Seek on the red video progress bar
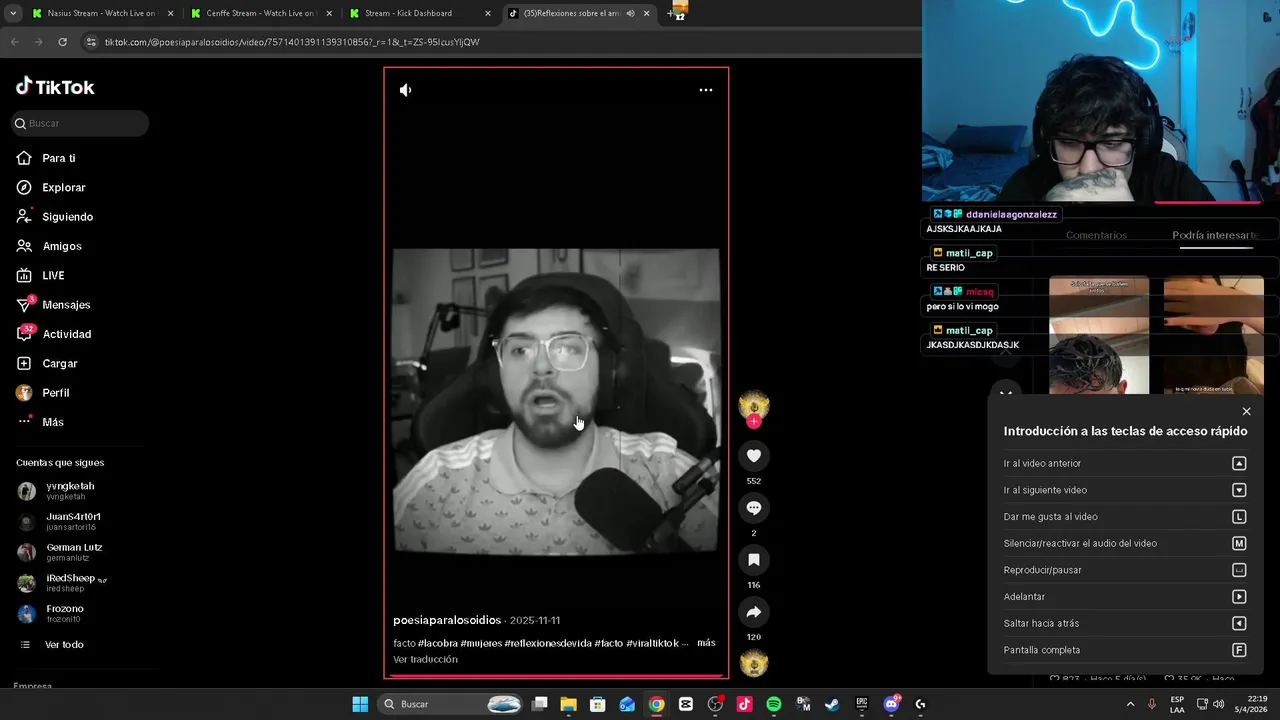Image resolution: width=1280 pixels, height=720 pixels. 556,676
